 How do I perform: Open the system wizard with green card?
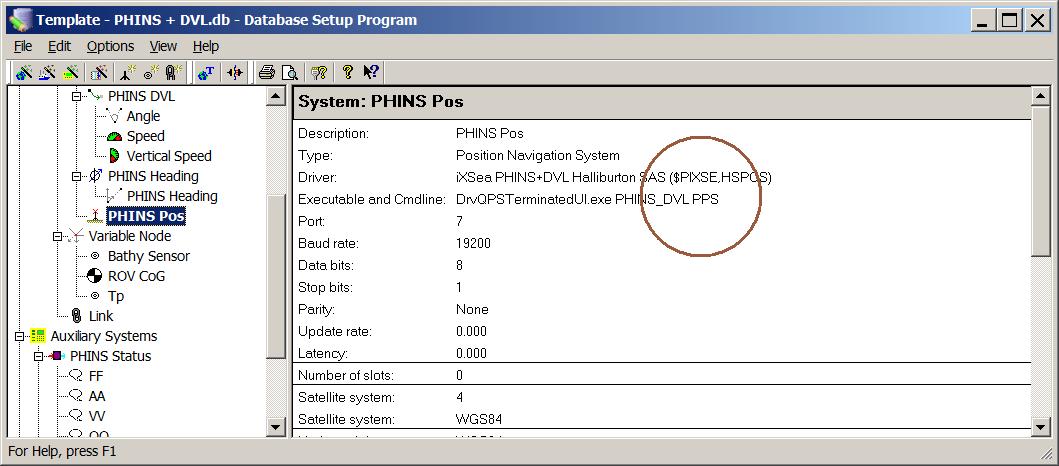tap(70, 72)
